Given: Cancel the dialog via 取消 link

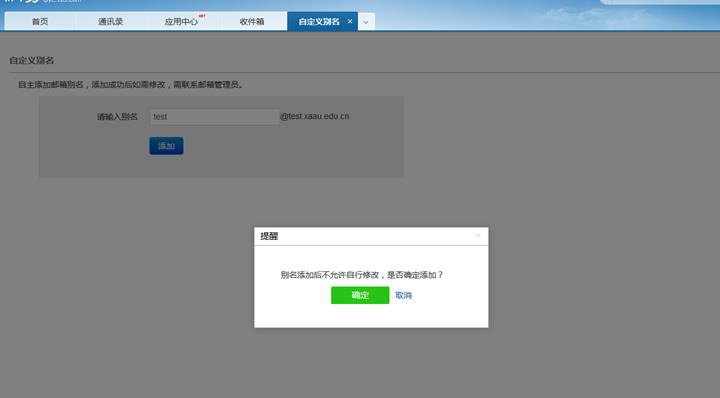Looking at the screenshot, I should tap(404, 295).
